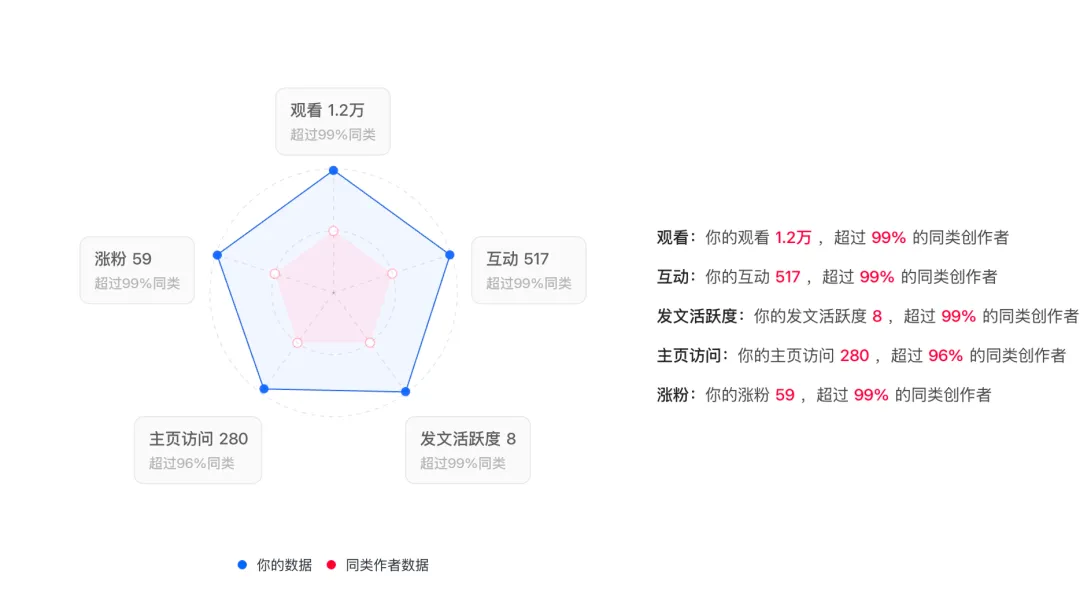Click the red 96% value in the 主页访问 summary

tap(945, 355)
